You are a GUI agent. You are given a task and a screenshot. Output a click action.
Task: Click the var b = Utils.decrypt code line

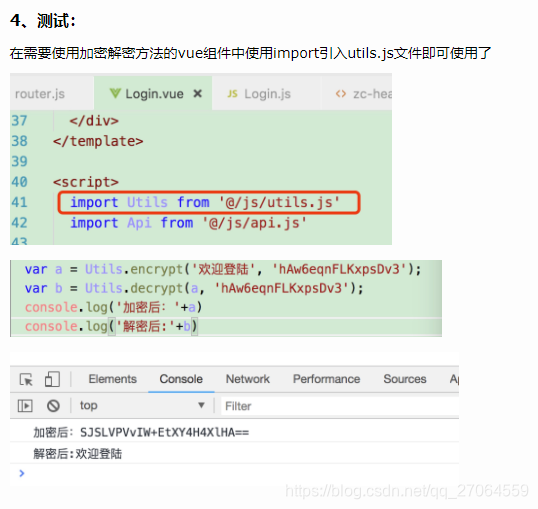click(x=194, y=288)
